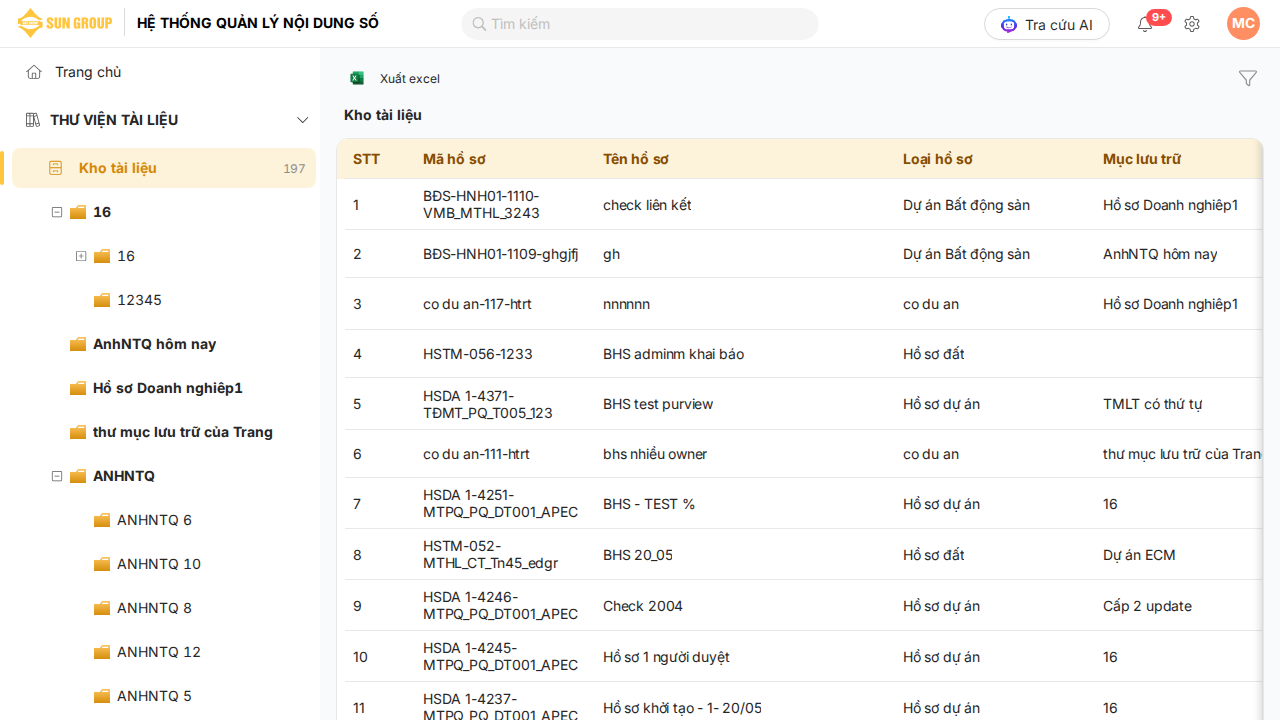Open the notifications bell
Screen dimensions: 1280x720
click(1145, 24)
